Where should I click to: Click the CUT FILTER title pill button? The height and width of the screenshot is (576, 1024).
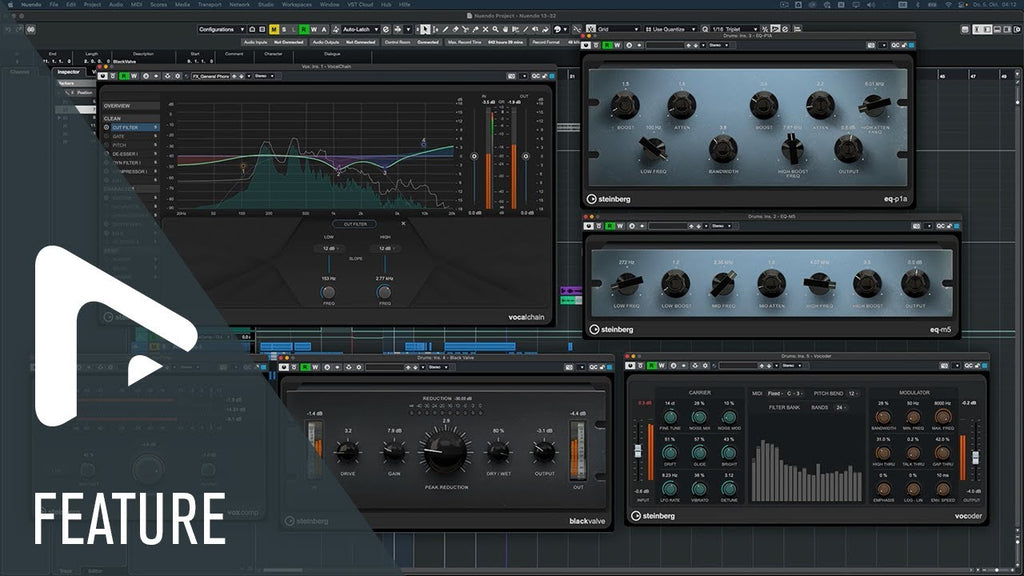[x=355, y=224]
